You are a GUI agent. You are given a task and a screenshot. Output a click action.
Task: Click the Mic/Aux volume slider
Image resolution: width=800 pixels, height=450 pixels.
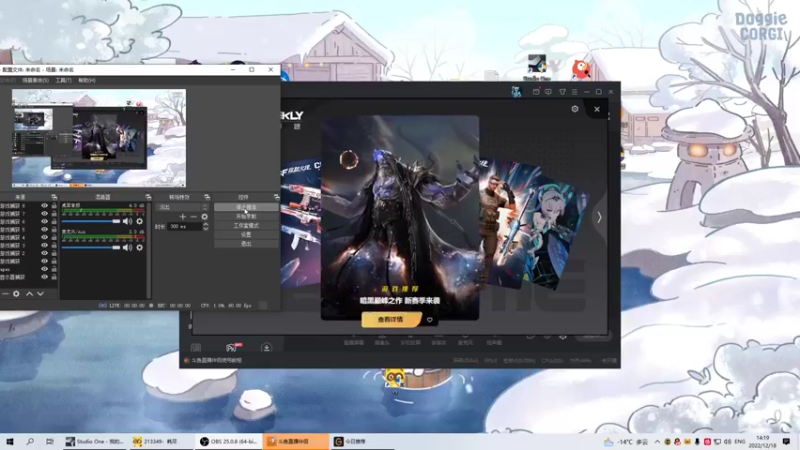click(x=90, y=247)
